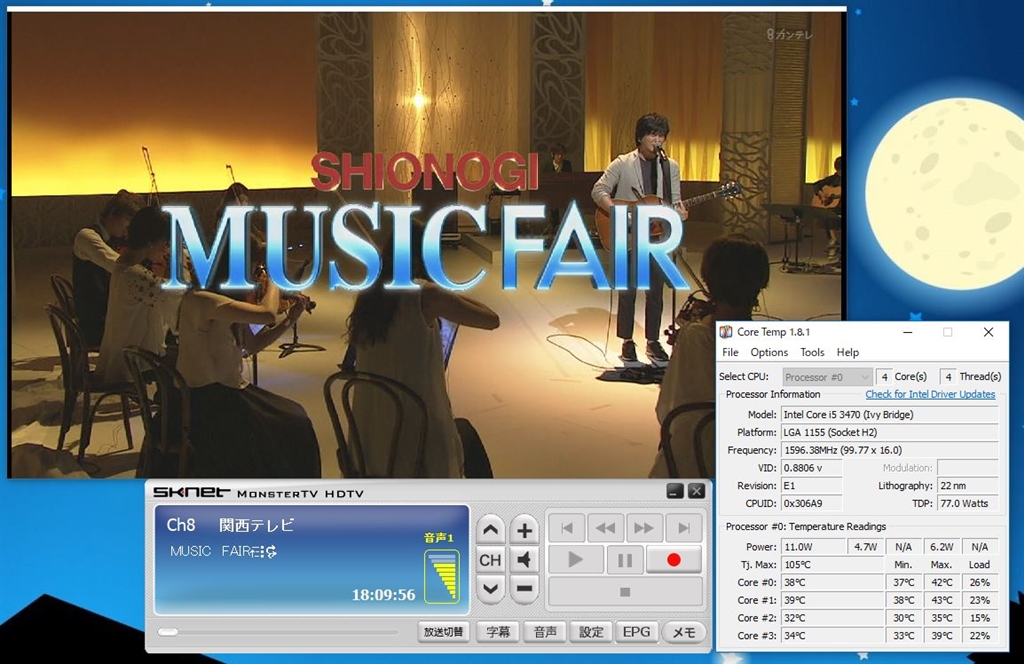Click the rewind button

point(605,528)
